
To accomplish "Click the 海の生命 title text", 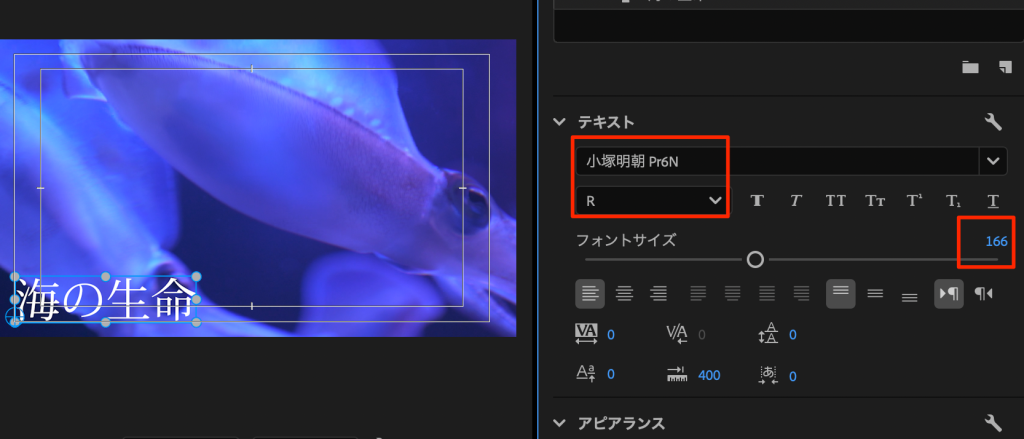I will [102, 300].
